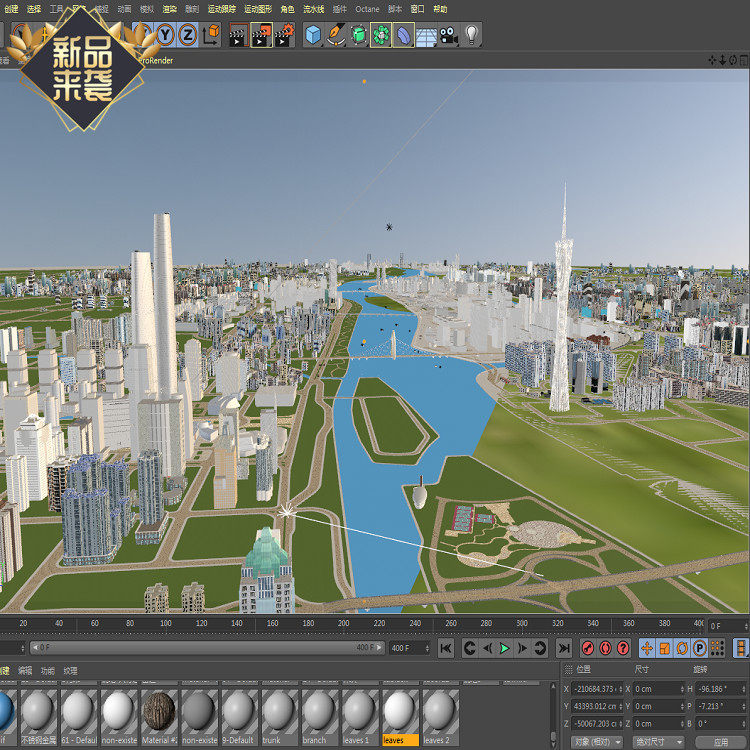
Task: Click stepper on position X field
Action: 620,689
